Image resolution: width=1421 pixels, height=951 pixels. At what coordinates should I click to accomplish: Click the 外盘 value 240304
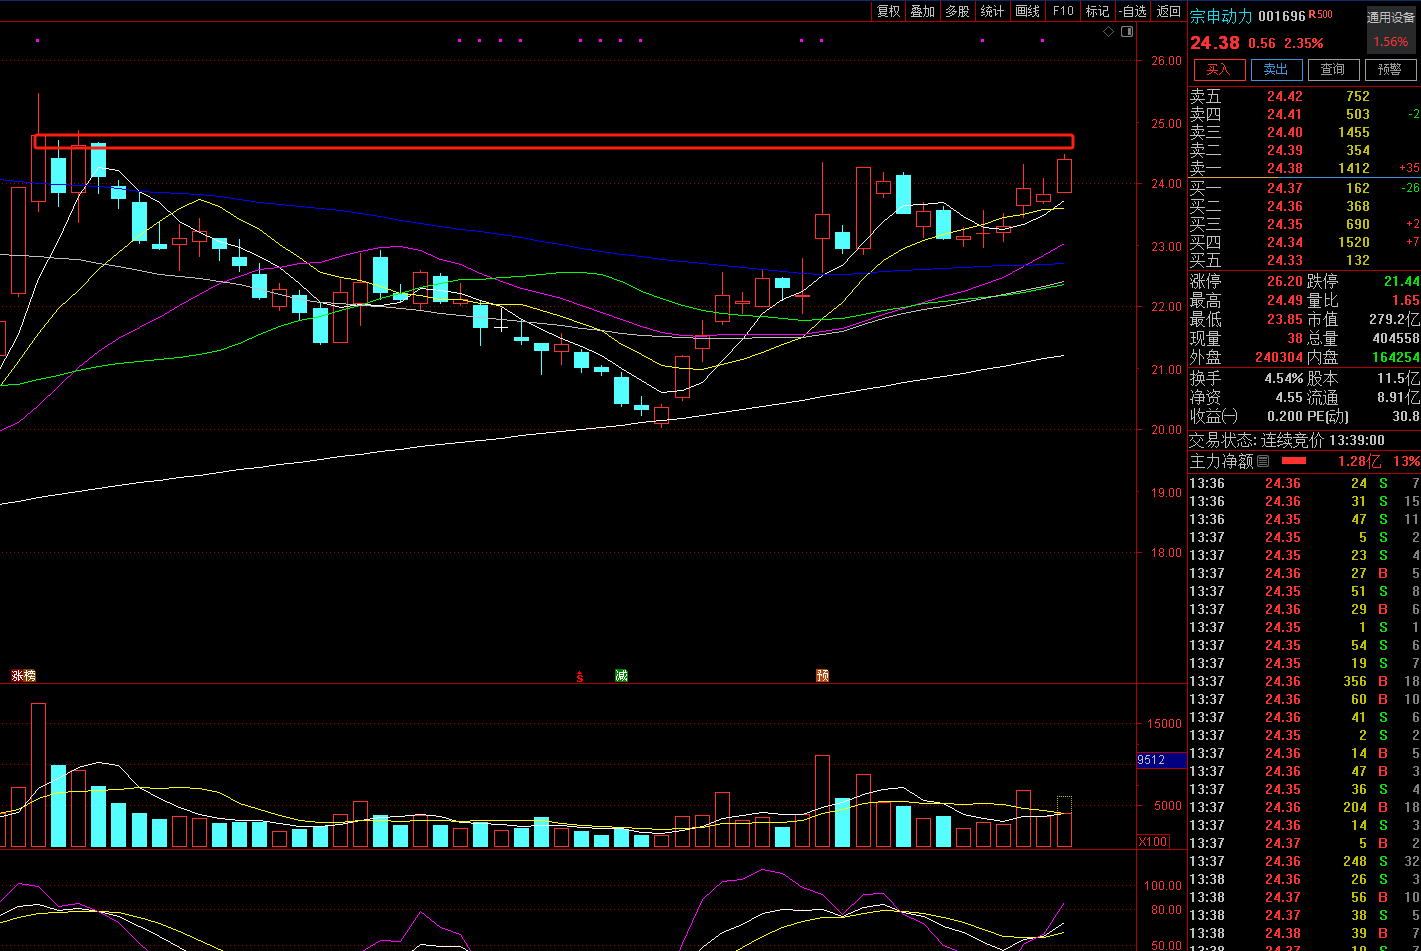click(x=1279, y=357)
